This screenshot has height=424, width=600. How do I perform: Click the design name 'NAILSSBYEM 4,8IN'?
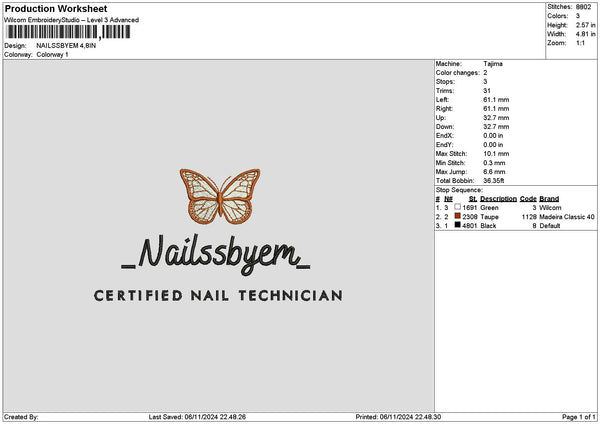point(66,46)
